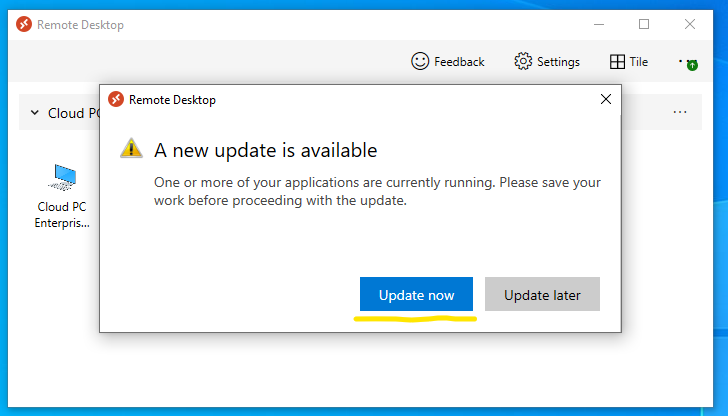728x416 pixels.
Task: Click the Feedback smiley face icon
Action: click(x=420, y=62)
